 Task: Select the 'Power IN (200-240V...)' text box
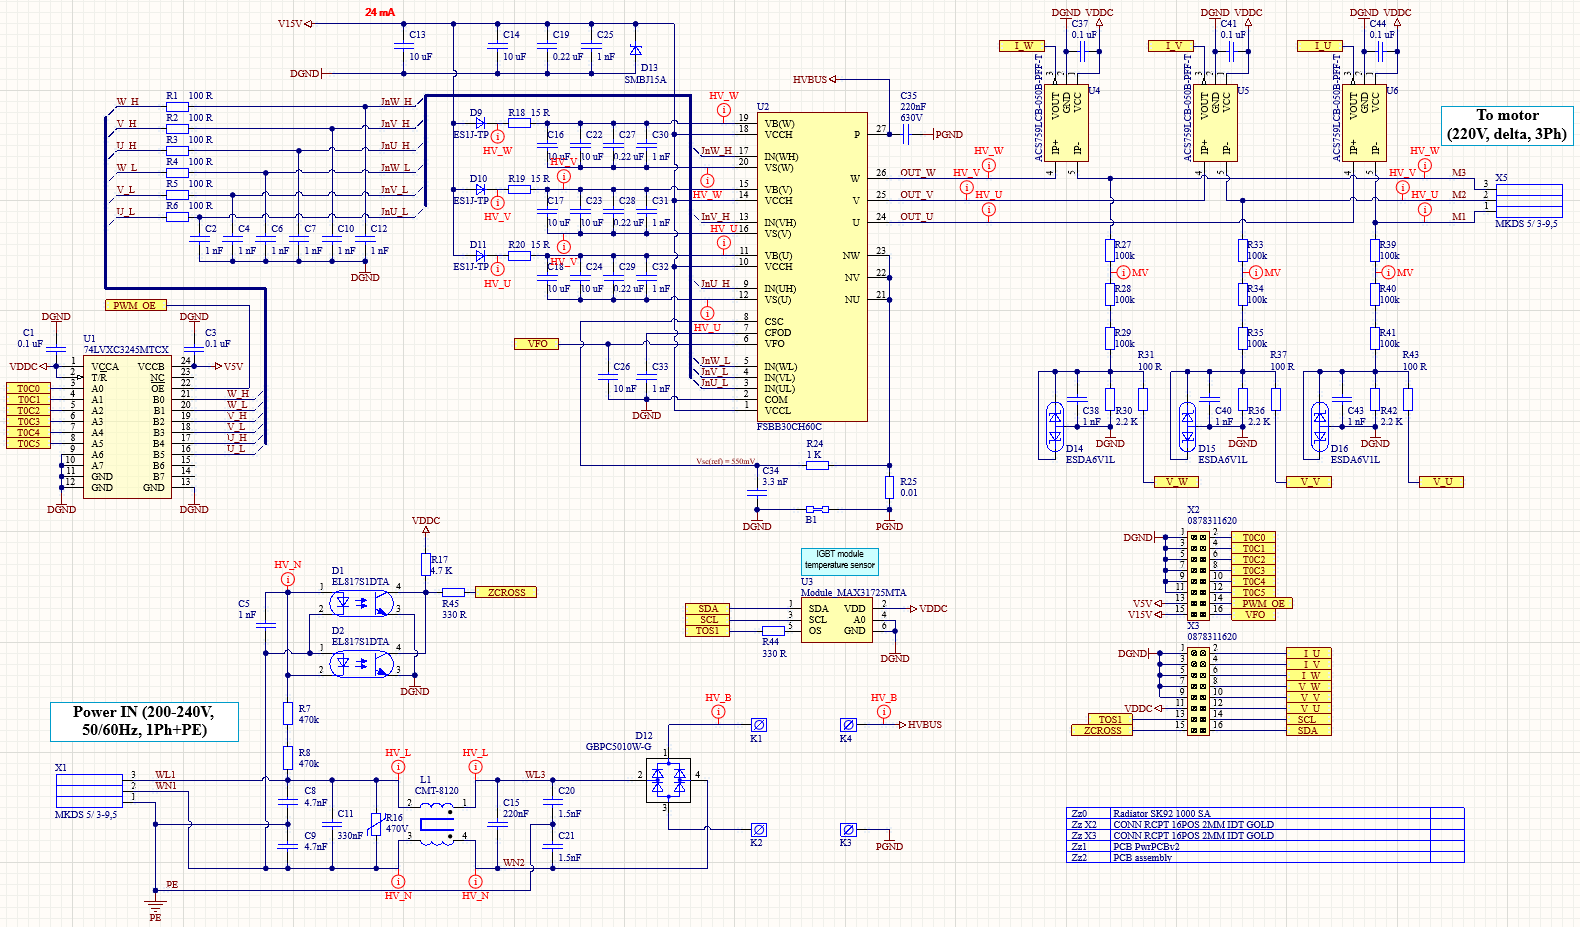coord(144,721)
